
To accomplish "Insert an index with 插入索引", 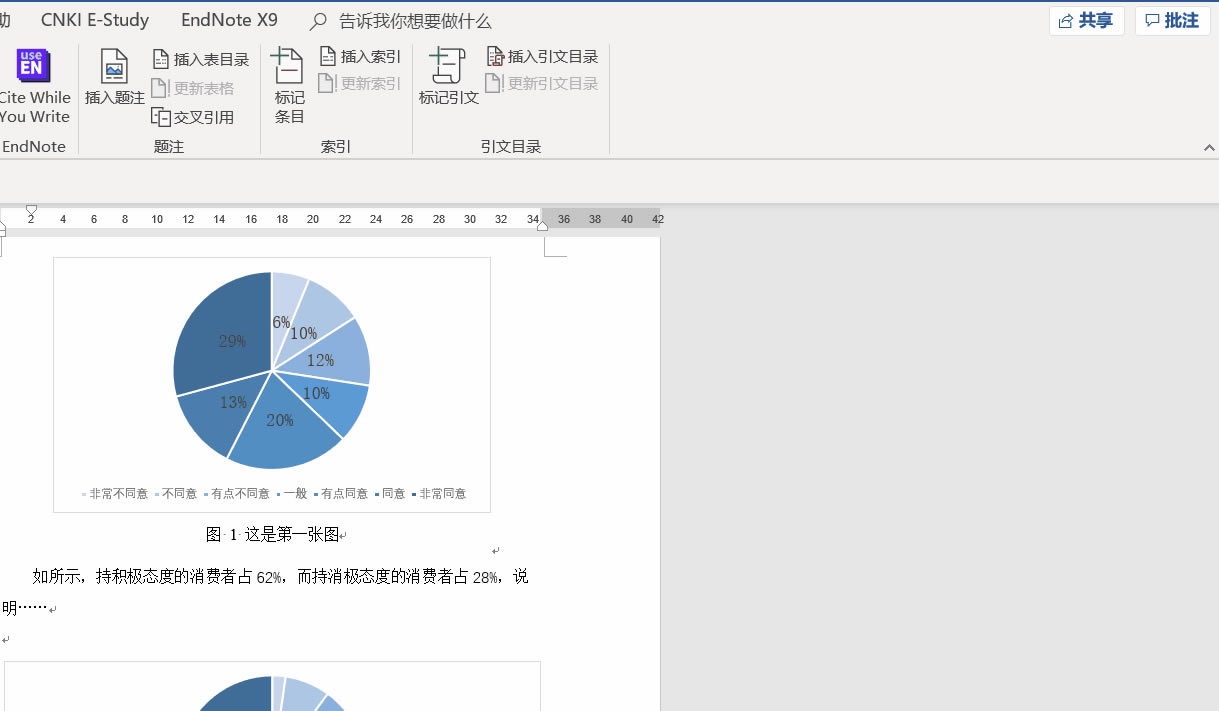I will (359, 56).
